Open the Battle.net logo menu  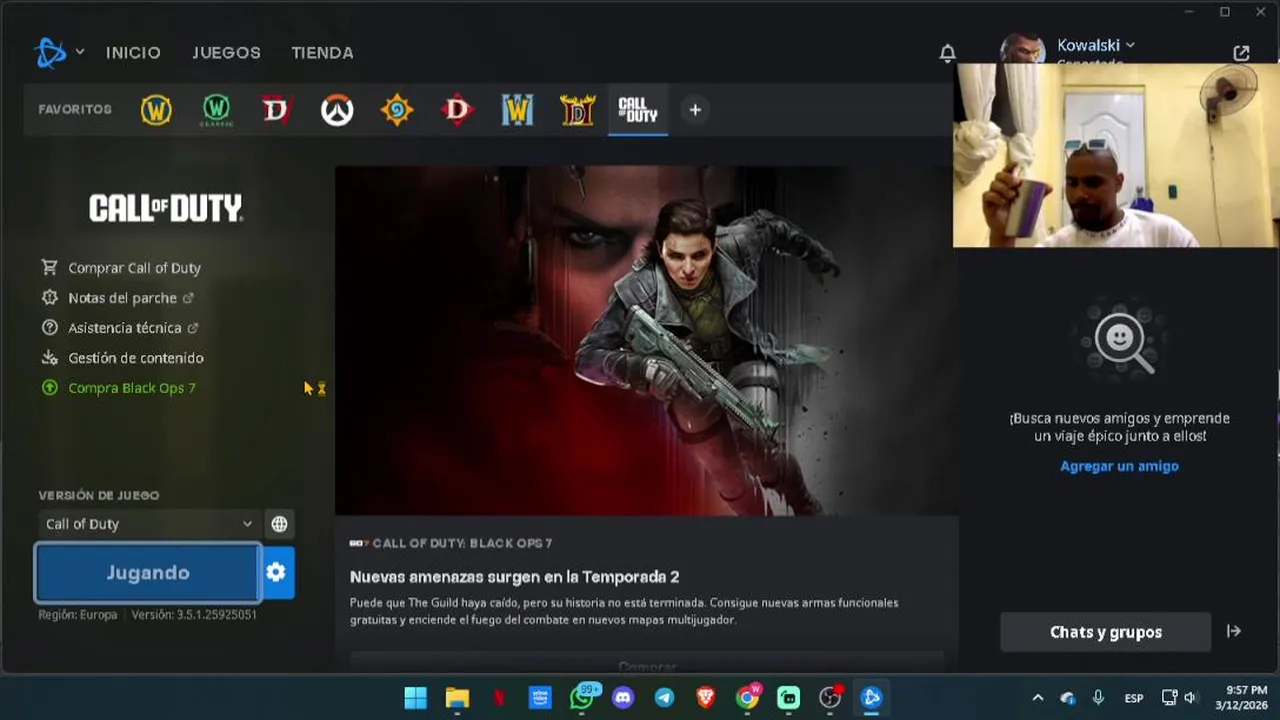pyautogui.click(x=50, y=52)
